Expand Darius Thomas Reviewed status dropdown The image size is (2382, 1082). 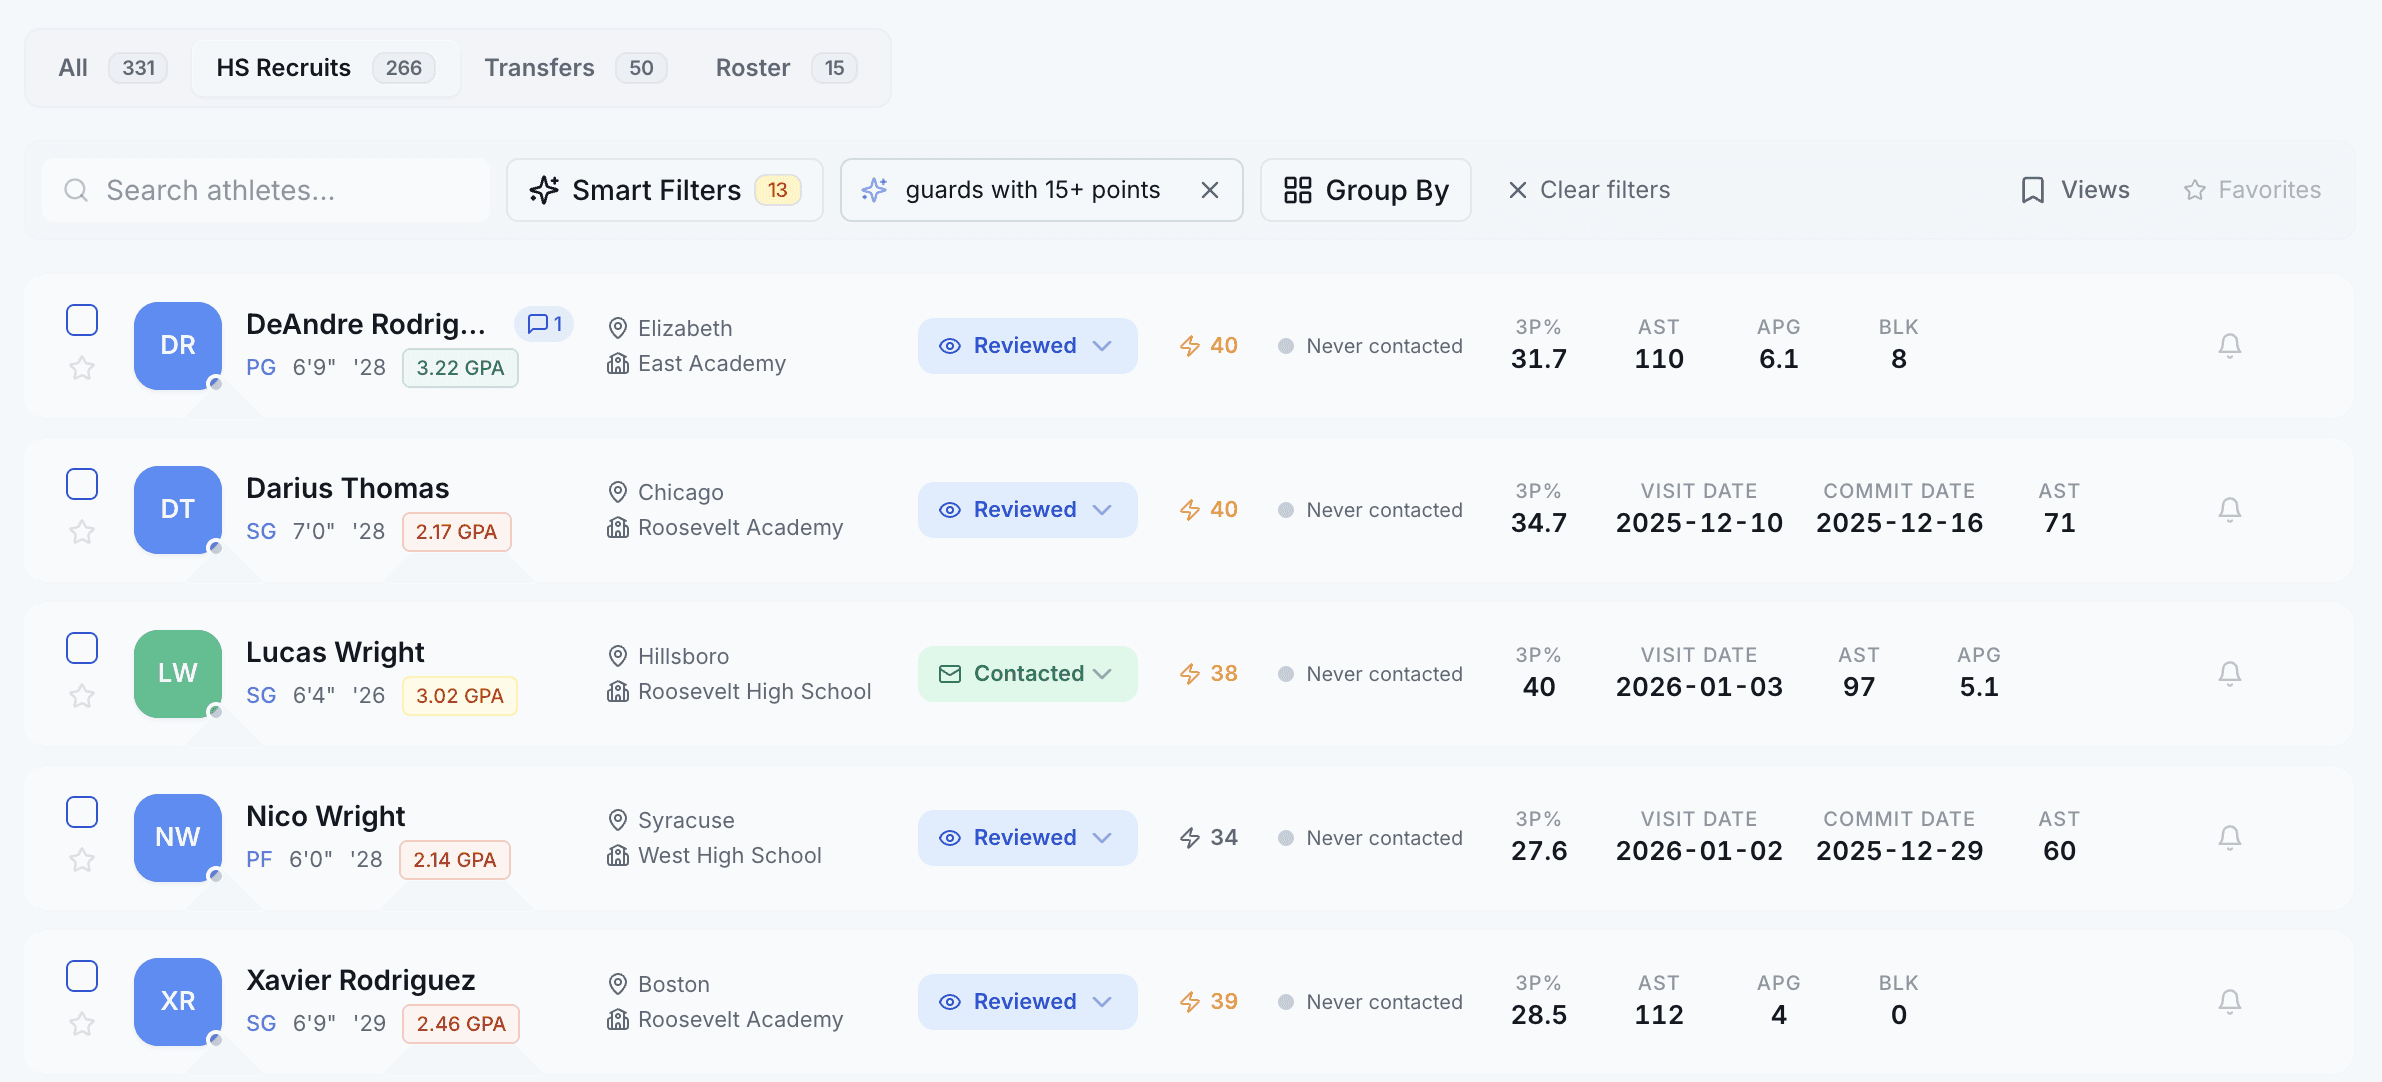click(1027, 510)
